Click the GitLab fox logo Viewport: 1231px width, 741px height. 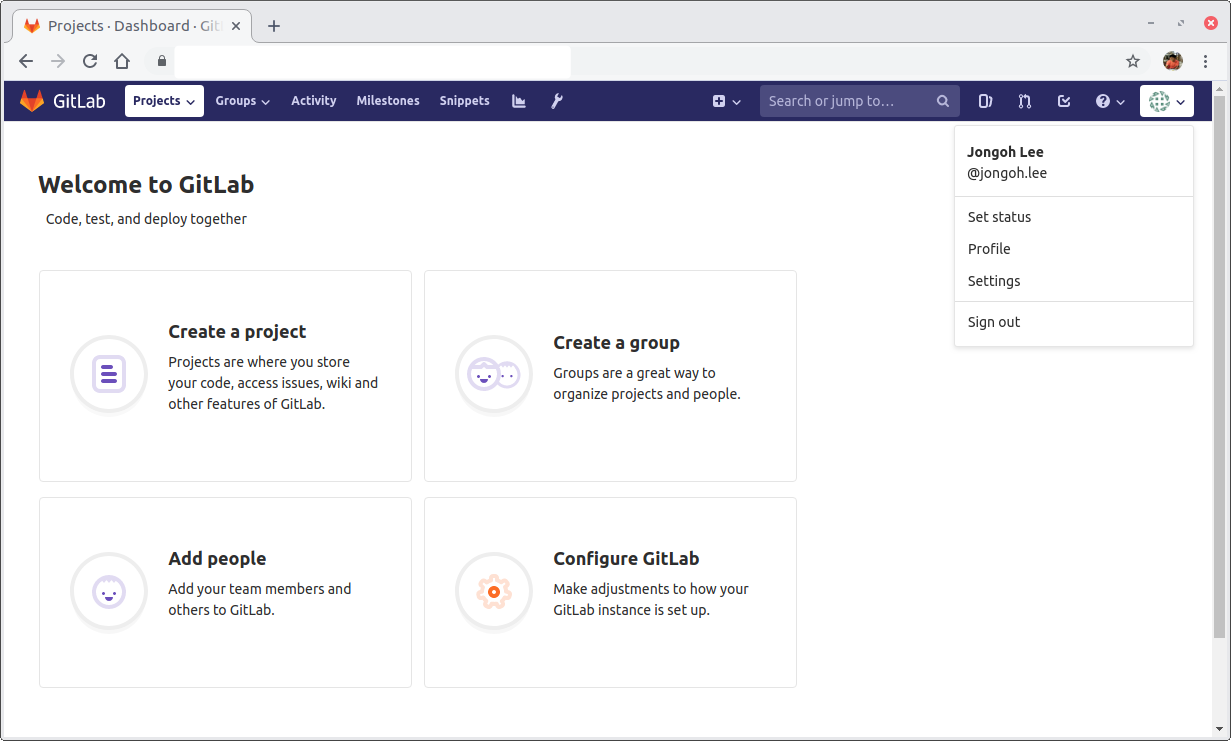[x=32, y=101]
